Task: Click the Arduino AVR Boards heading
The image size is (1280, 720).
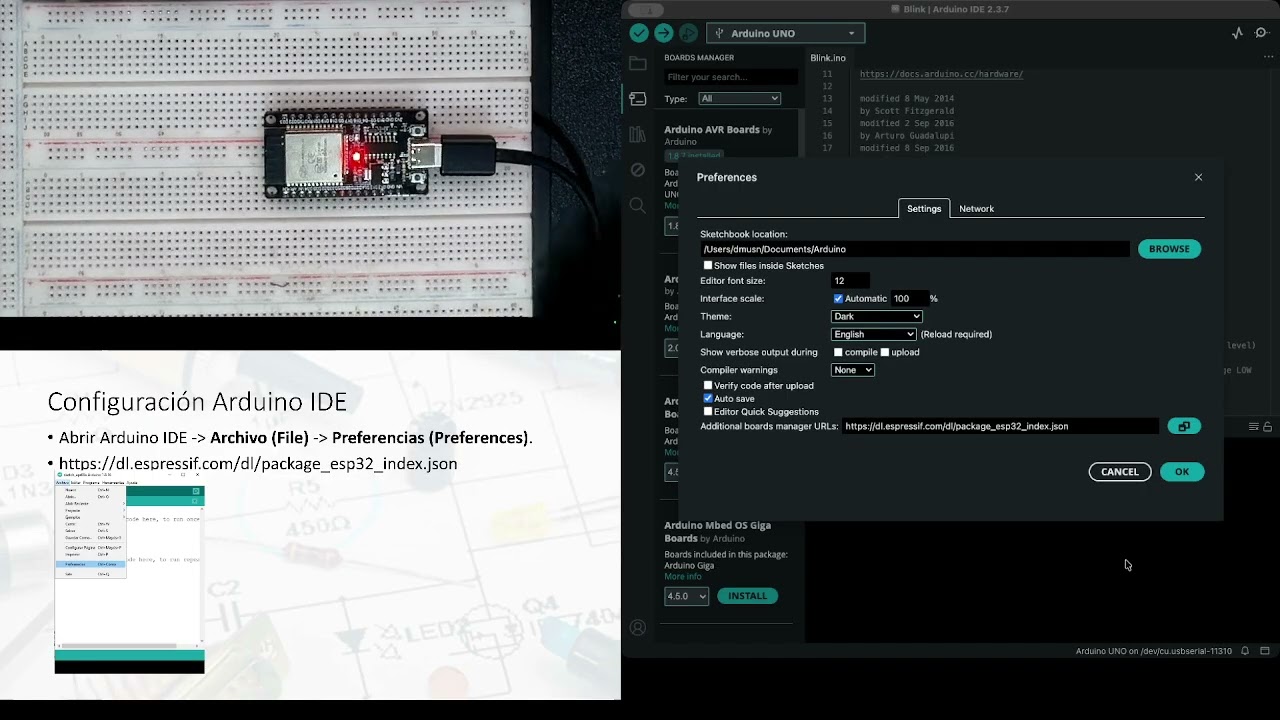Action: (x=712, y=130)
